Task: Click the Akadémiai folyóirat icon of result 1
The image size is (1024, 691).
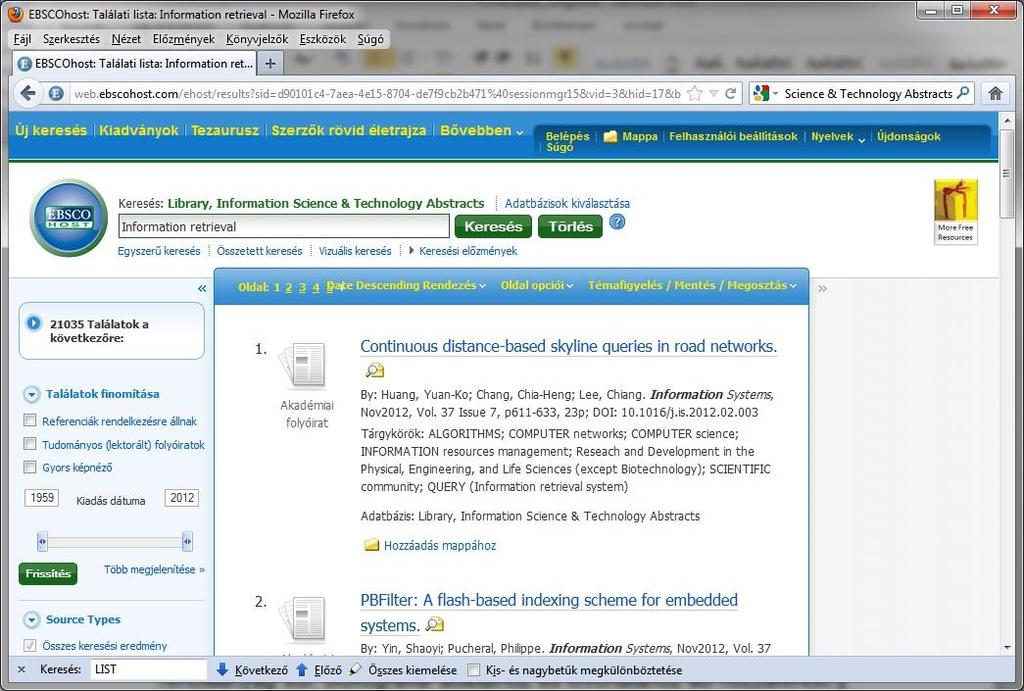Action: 304,364
